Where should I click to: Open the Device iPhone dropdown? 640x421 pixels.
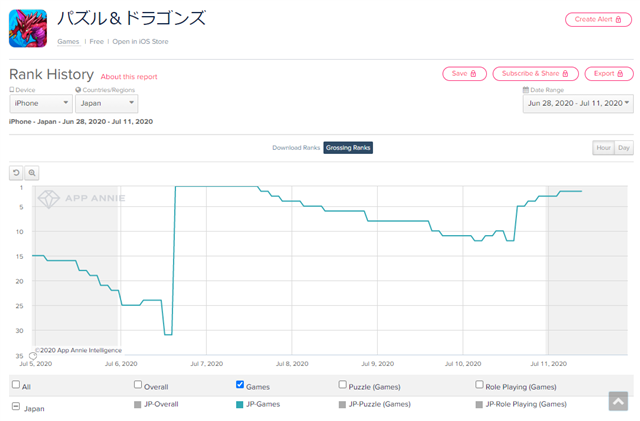pos(41,103)
